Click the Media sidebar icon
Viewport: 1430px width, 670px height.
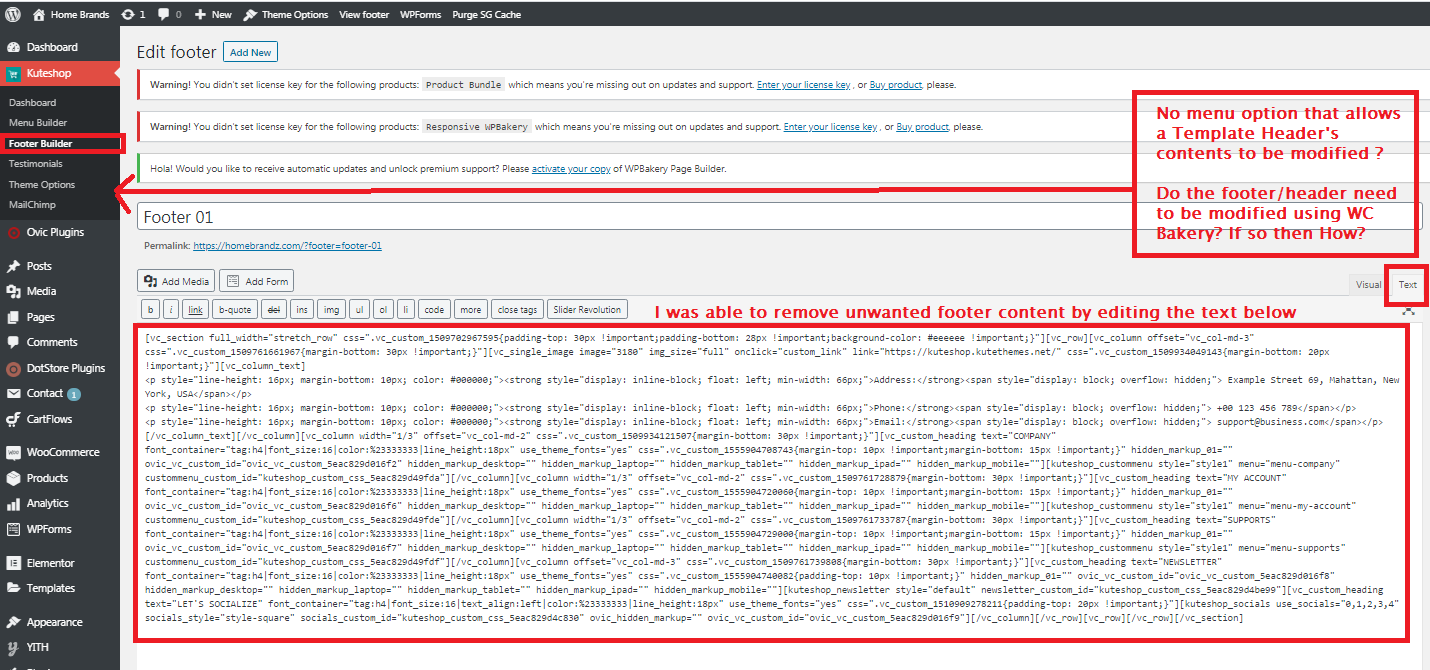pos(13,292)
